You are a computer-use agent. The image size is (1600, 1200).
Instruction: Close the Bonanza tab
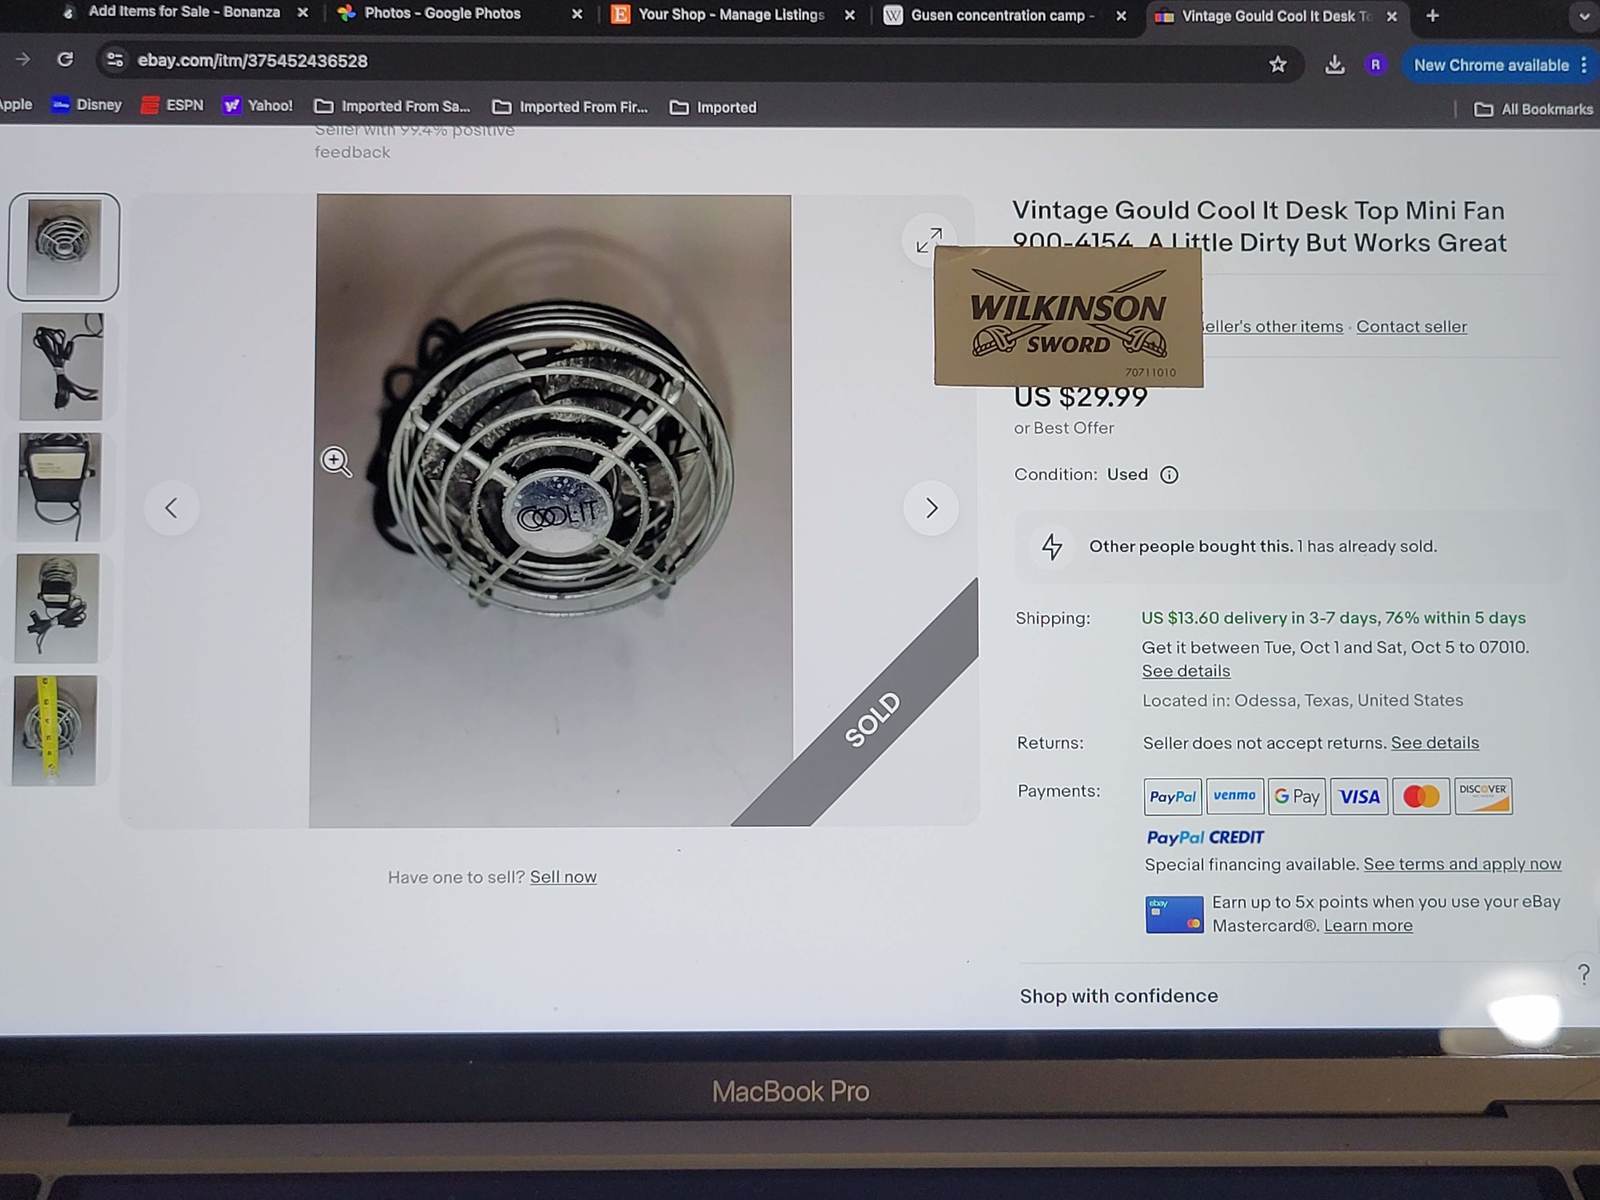[x=302, y=12]
